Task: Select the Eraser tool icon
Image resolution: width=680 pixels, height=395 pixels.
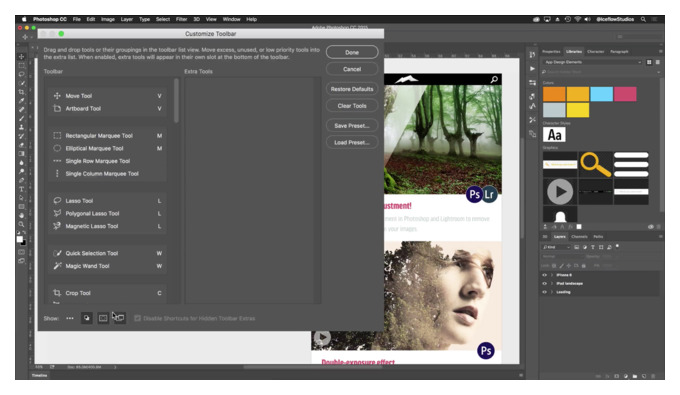Action: (21, 145)
